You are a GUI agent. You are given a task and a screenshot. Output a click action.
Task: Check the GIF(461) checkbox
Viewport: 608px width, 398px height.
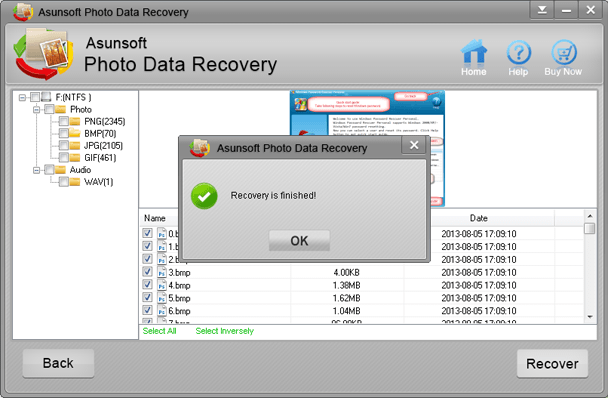pos(64,157)
